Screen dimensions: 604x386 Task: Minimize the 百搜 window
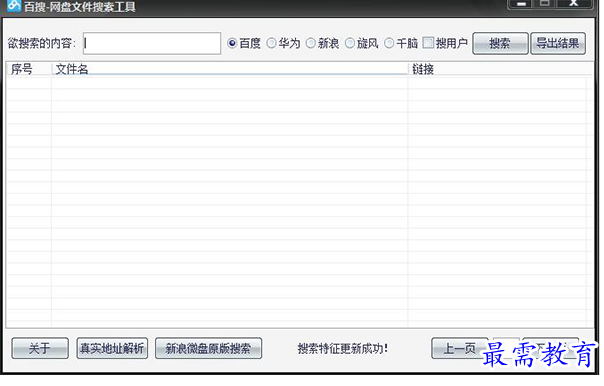[x=521, y=3]
